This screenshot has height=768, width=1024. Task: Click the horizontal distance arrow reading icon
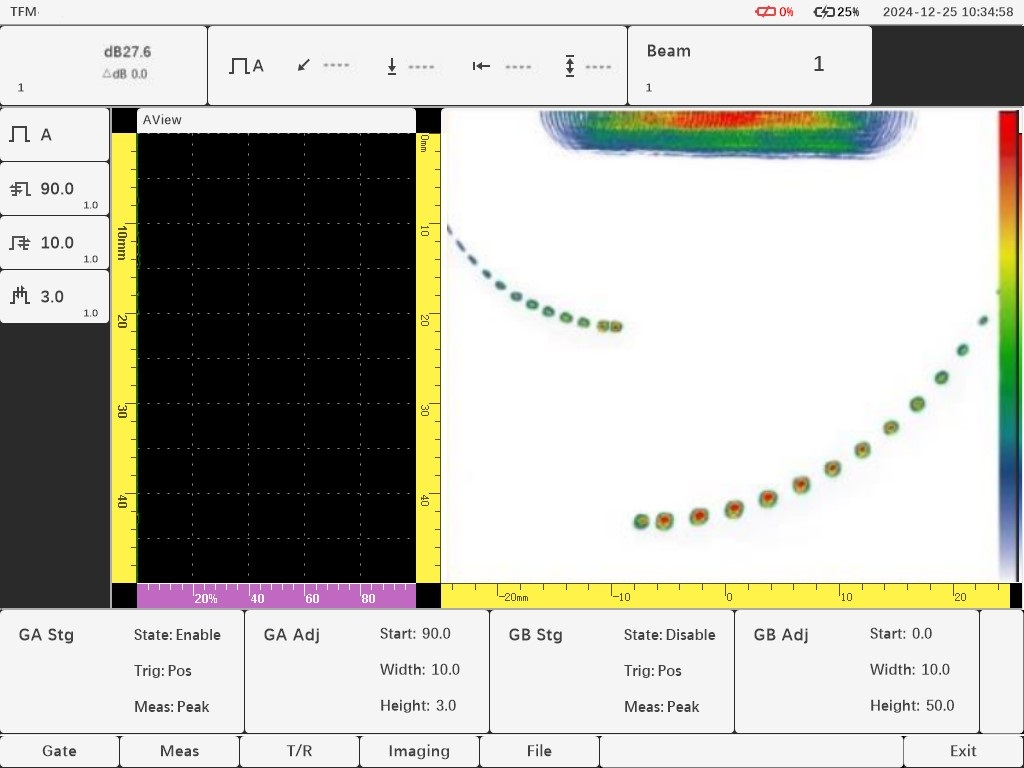[481, 66]
